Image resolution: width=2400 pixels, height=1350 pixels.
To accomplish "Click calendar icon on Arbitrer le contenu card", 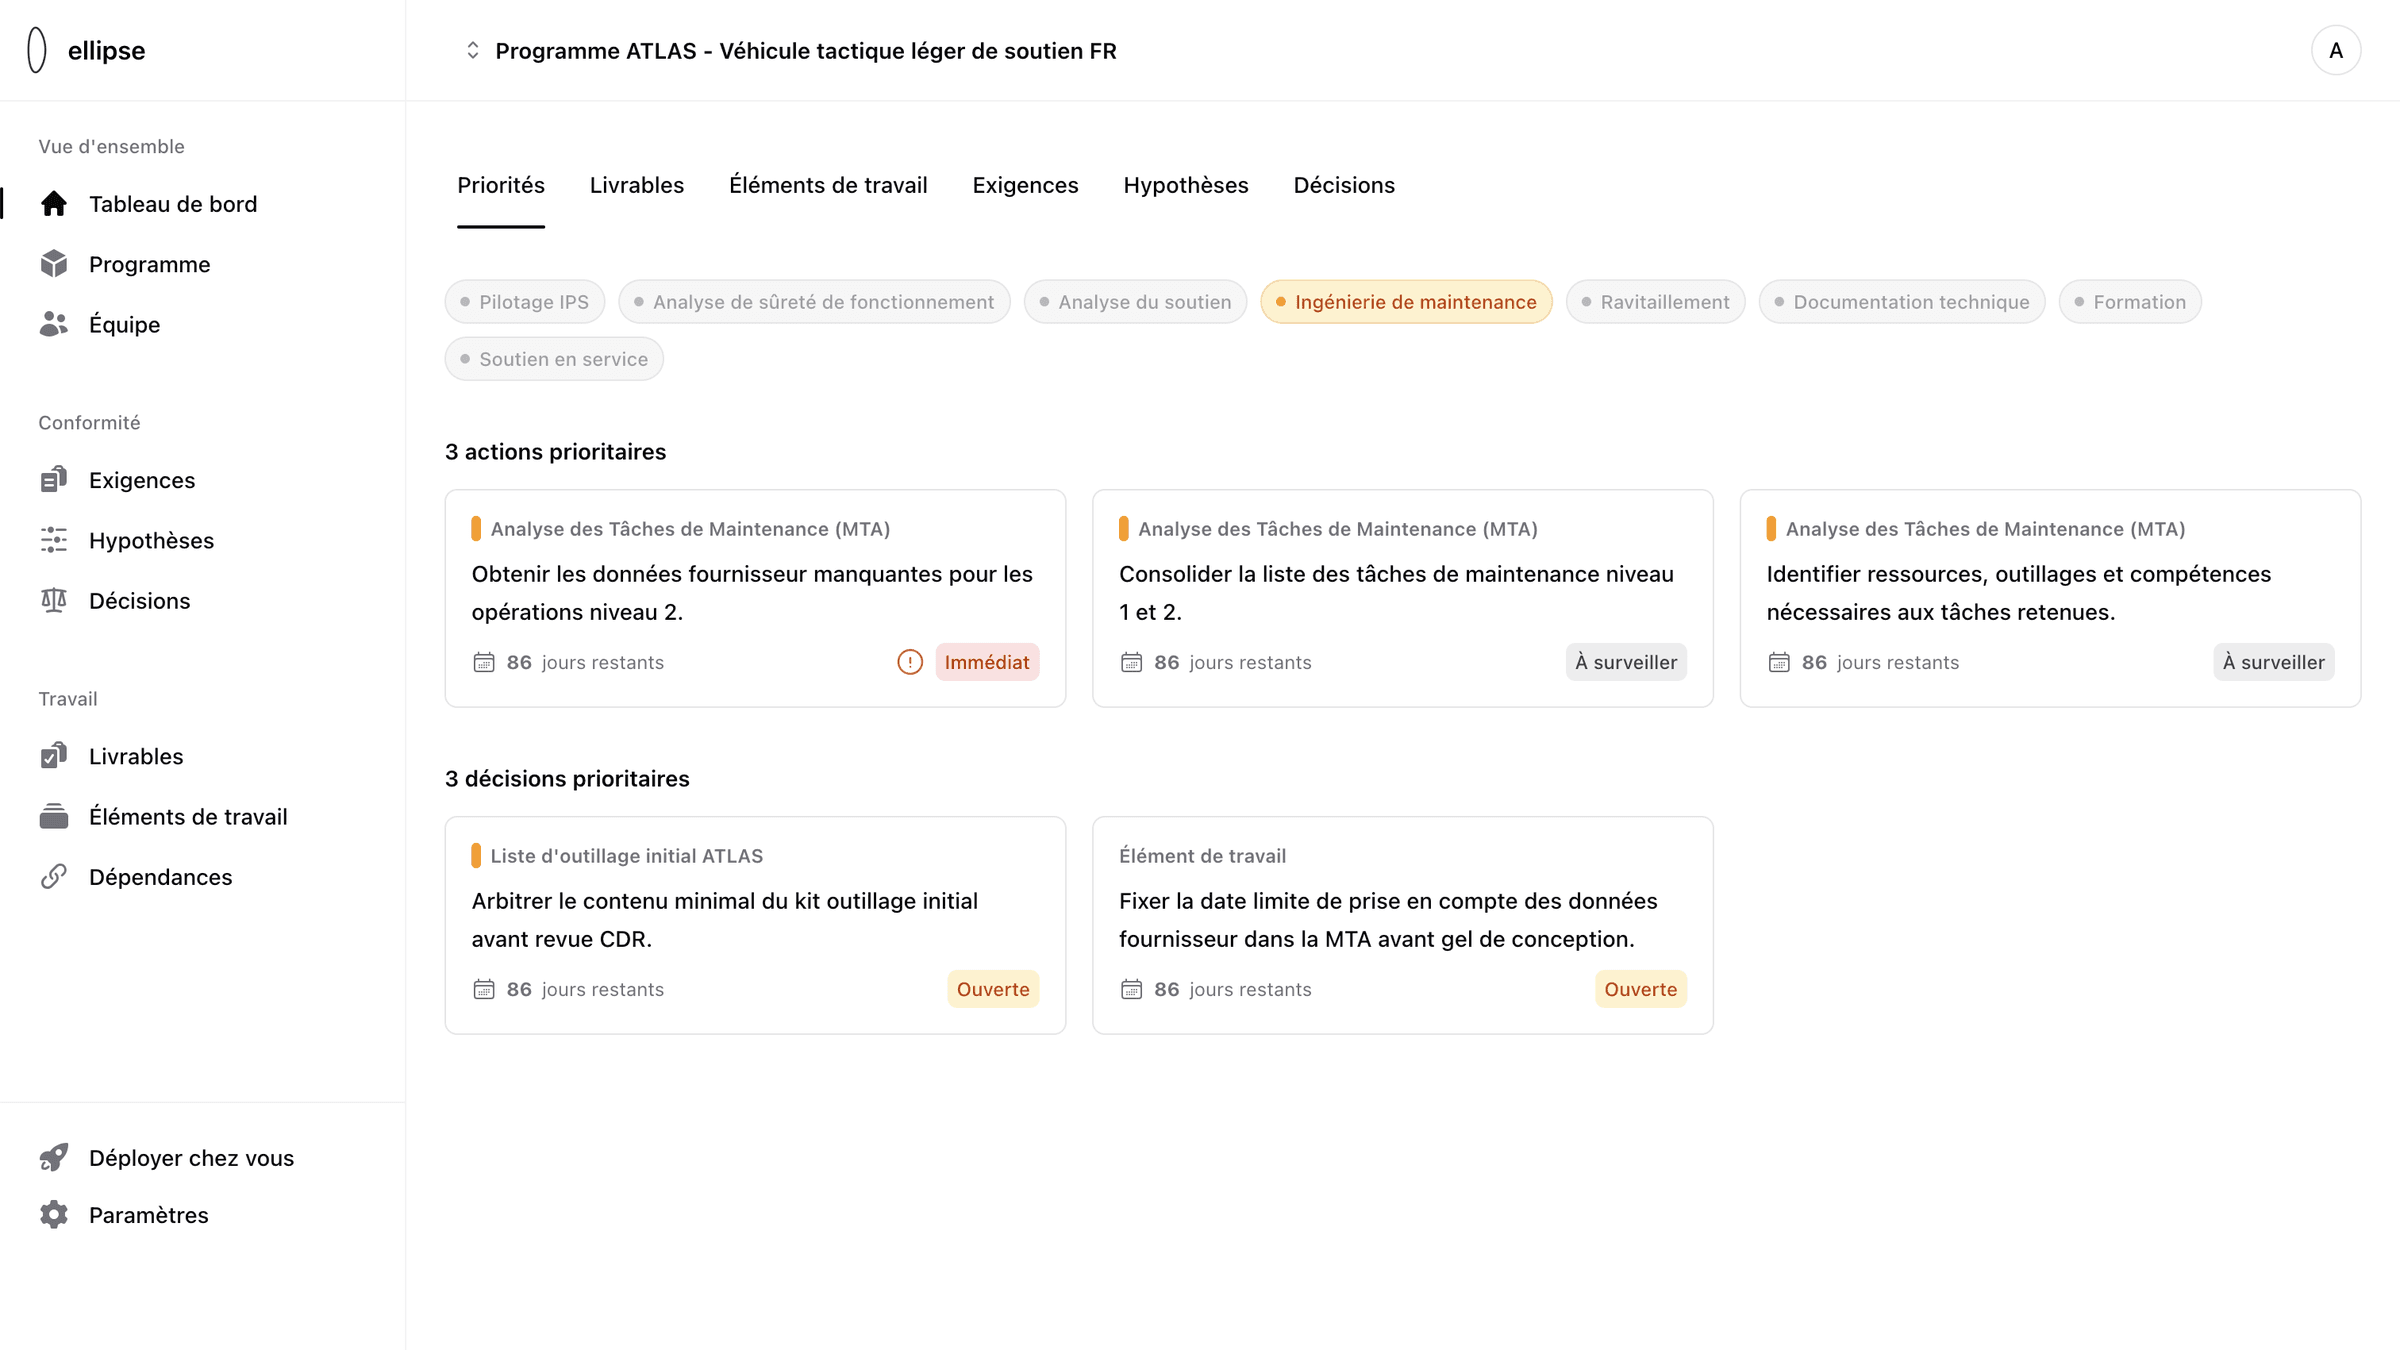I will coord(484,989).
